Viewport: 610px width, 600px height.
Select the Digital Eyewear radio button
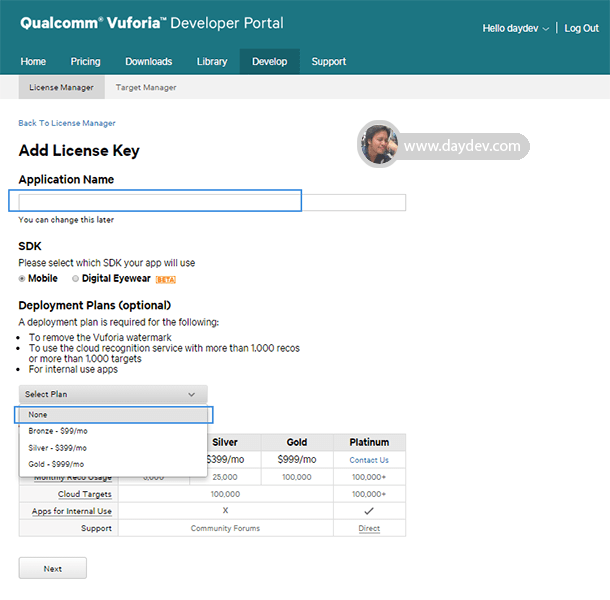(x=75, y=279)
